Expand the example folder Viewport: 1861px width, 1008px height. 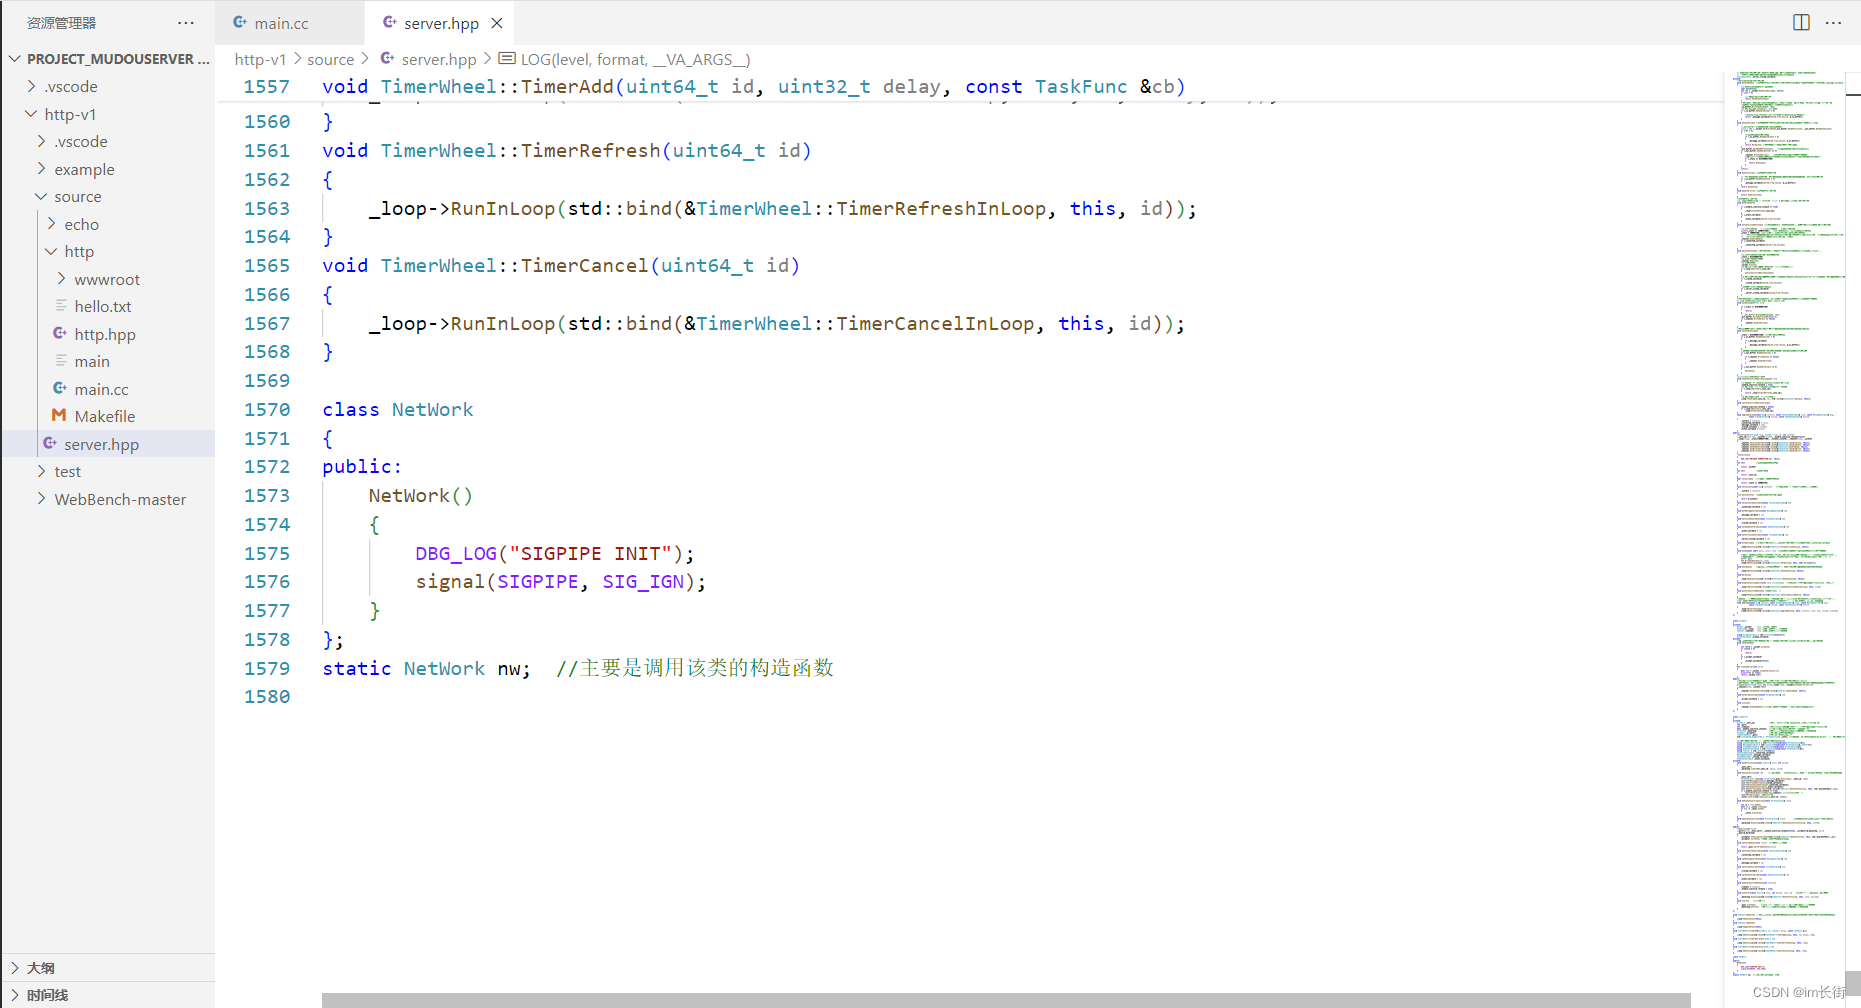pyautogui.click(x=42, y=169)
